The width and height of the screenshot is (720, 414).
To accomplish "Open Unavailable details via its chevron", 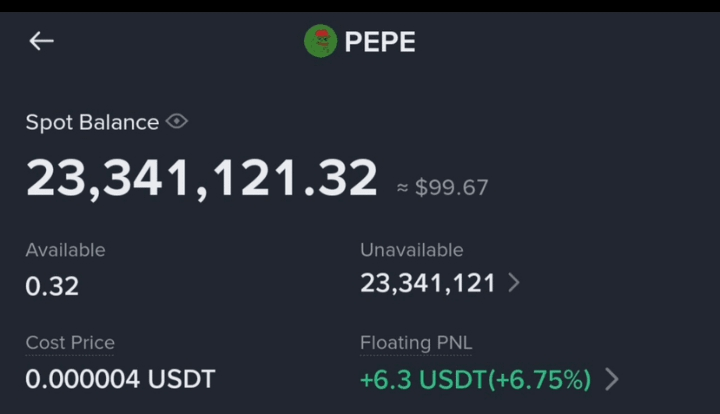I will 514,283.
